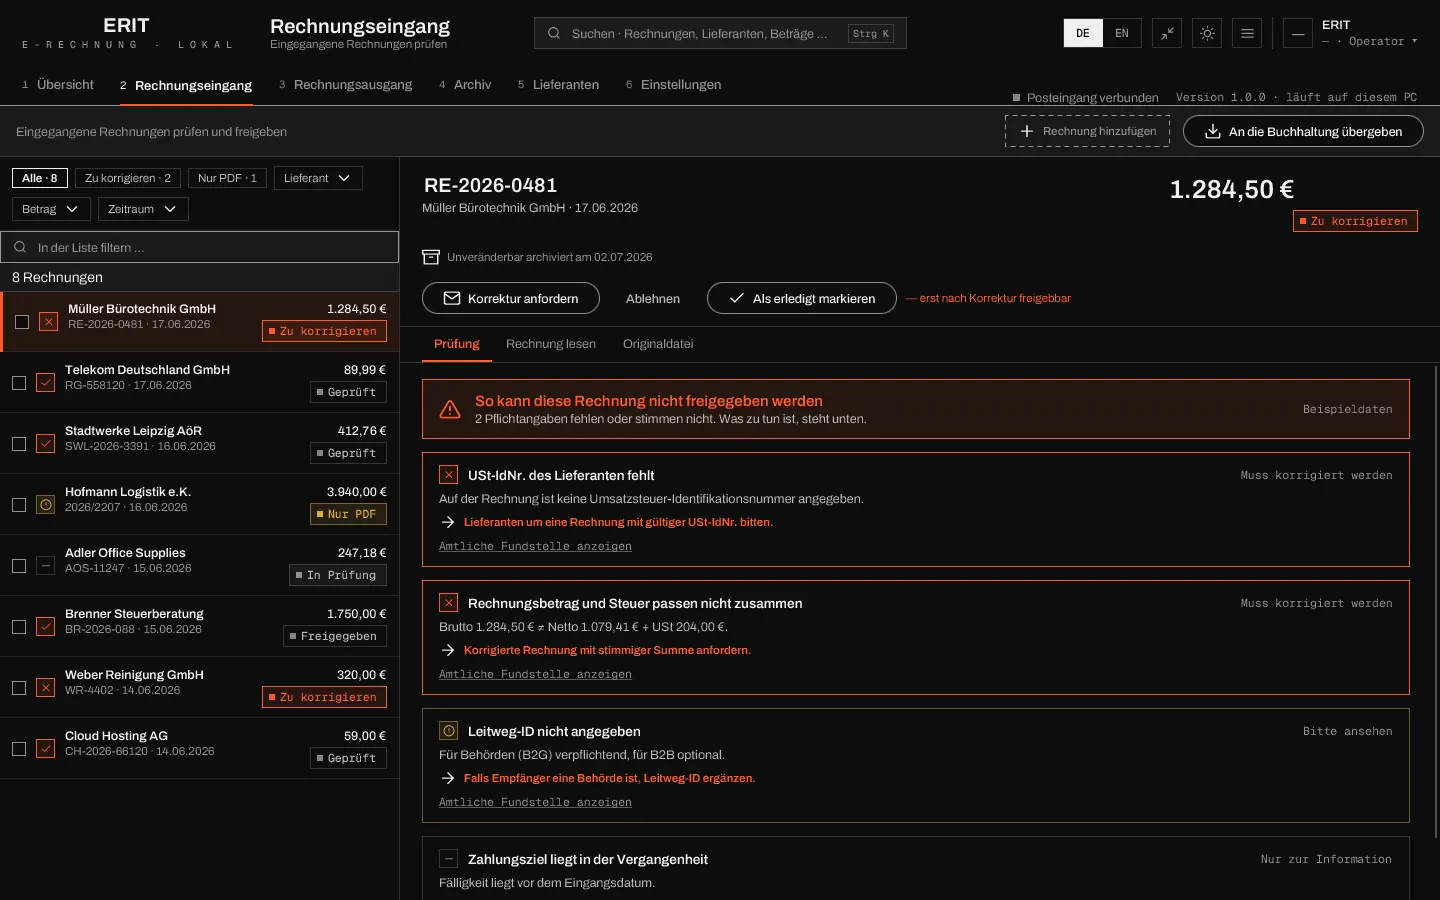Open the Lieferant filter dropdown
This screenshot has width=1440, height=900.
coord(318,178)
